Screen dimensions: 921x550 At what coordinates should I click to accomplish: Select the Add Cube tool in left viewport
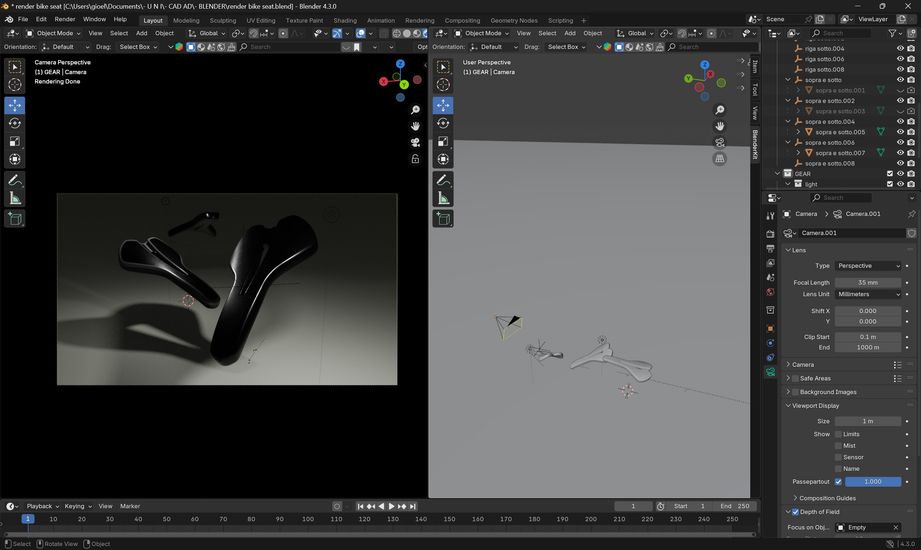coord(15,219)
